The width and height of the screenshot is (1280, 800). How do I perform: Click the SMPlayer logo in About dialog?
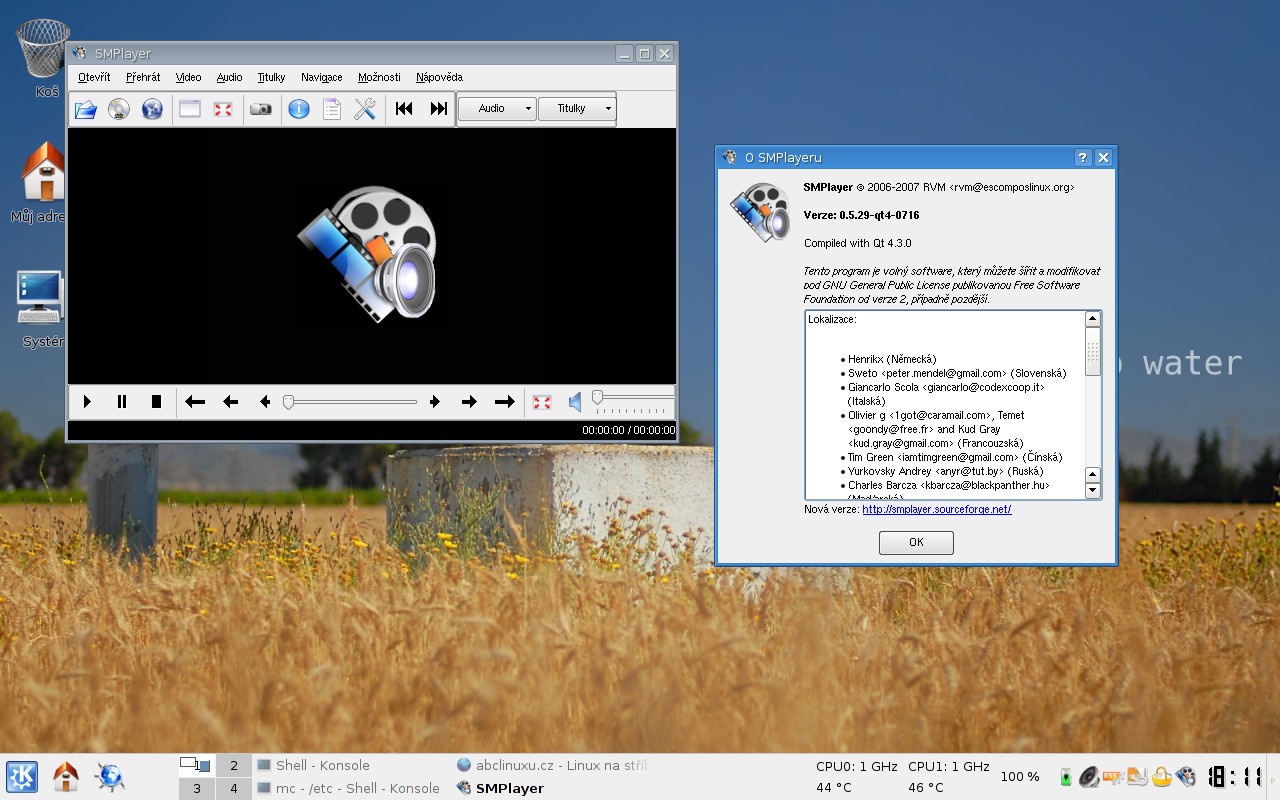tap(760, 212)
